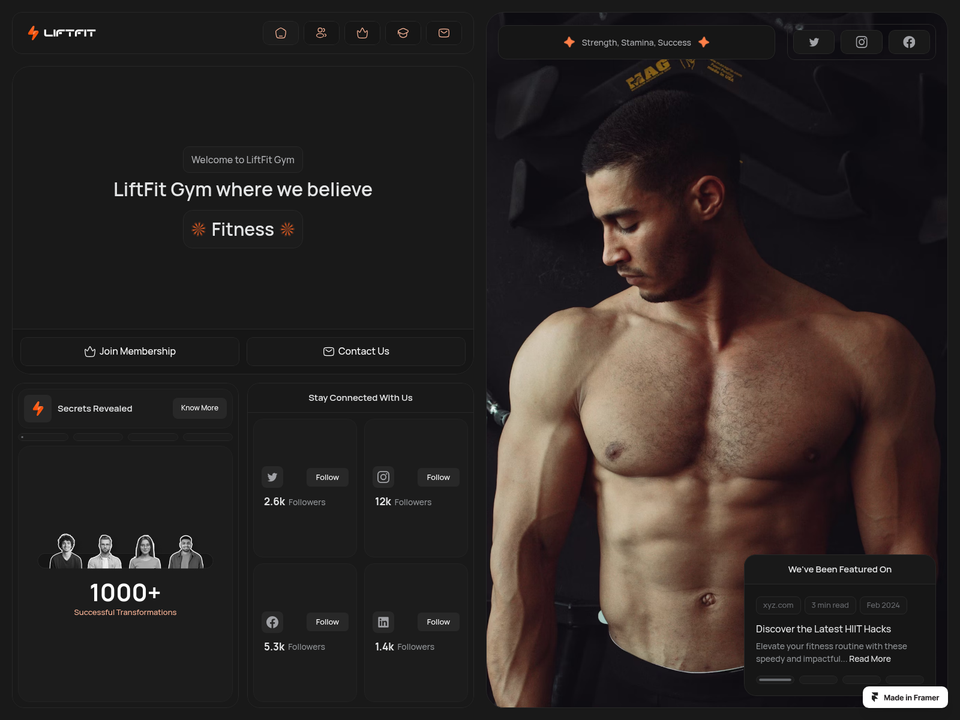
Task: Click the lightning bolt icon beside Secrets Revealed
Action: point(38,408)
